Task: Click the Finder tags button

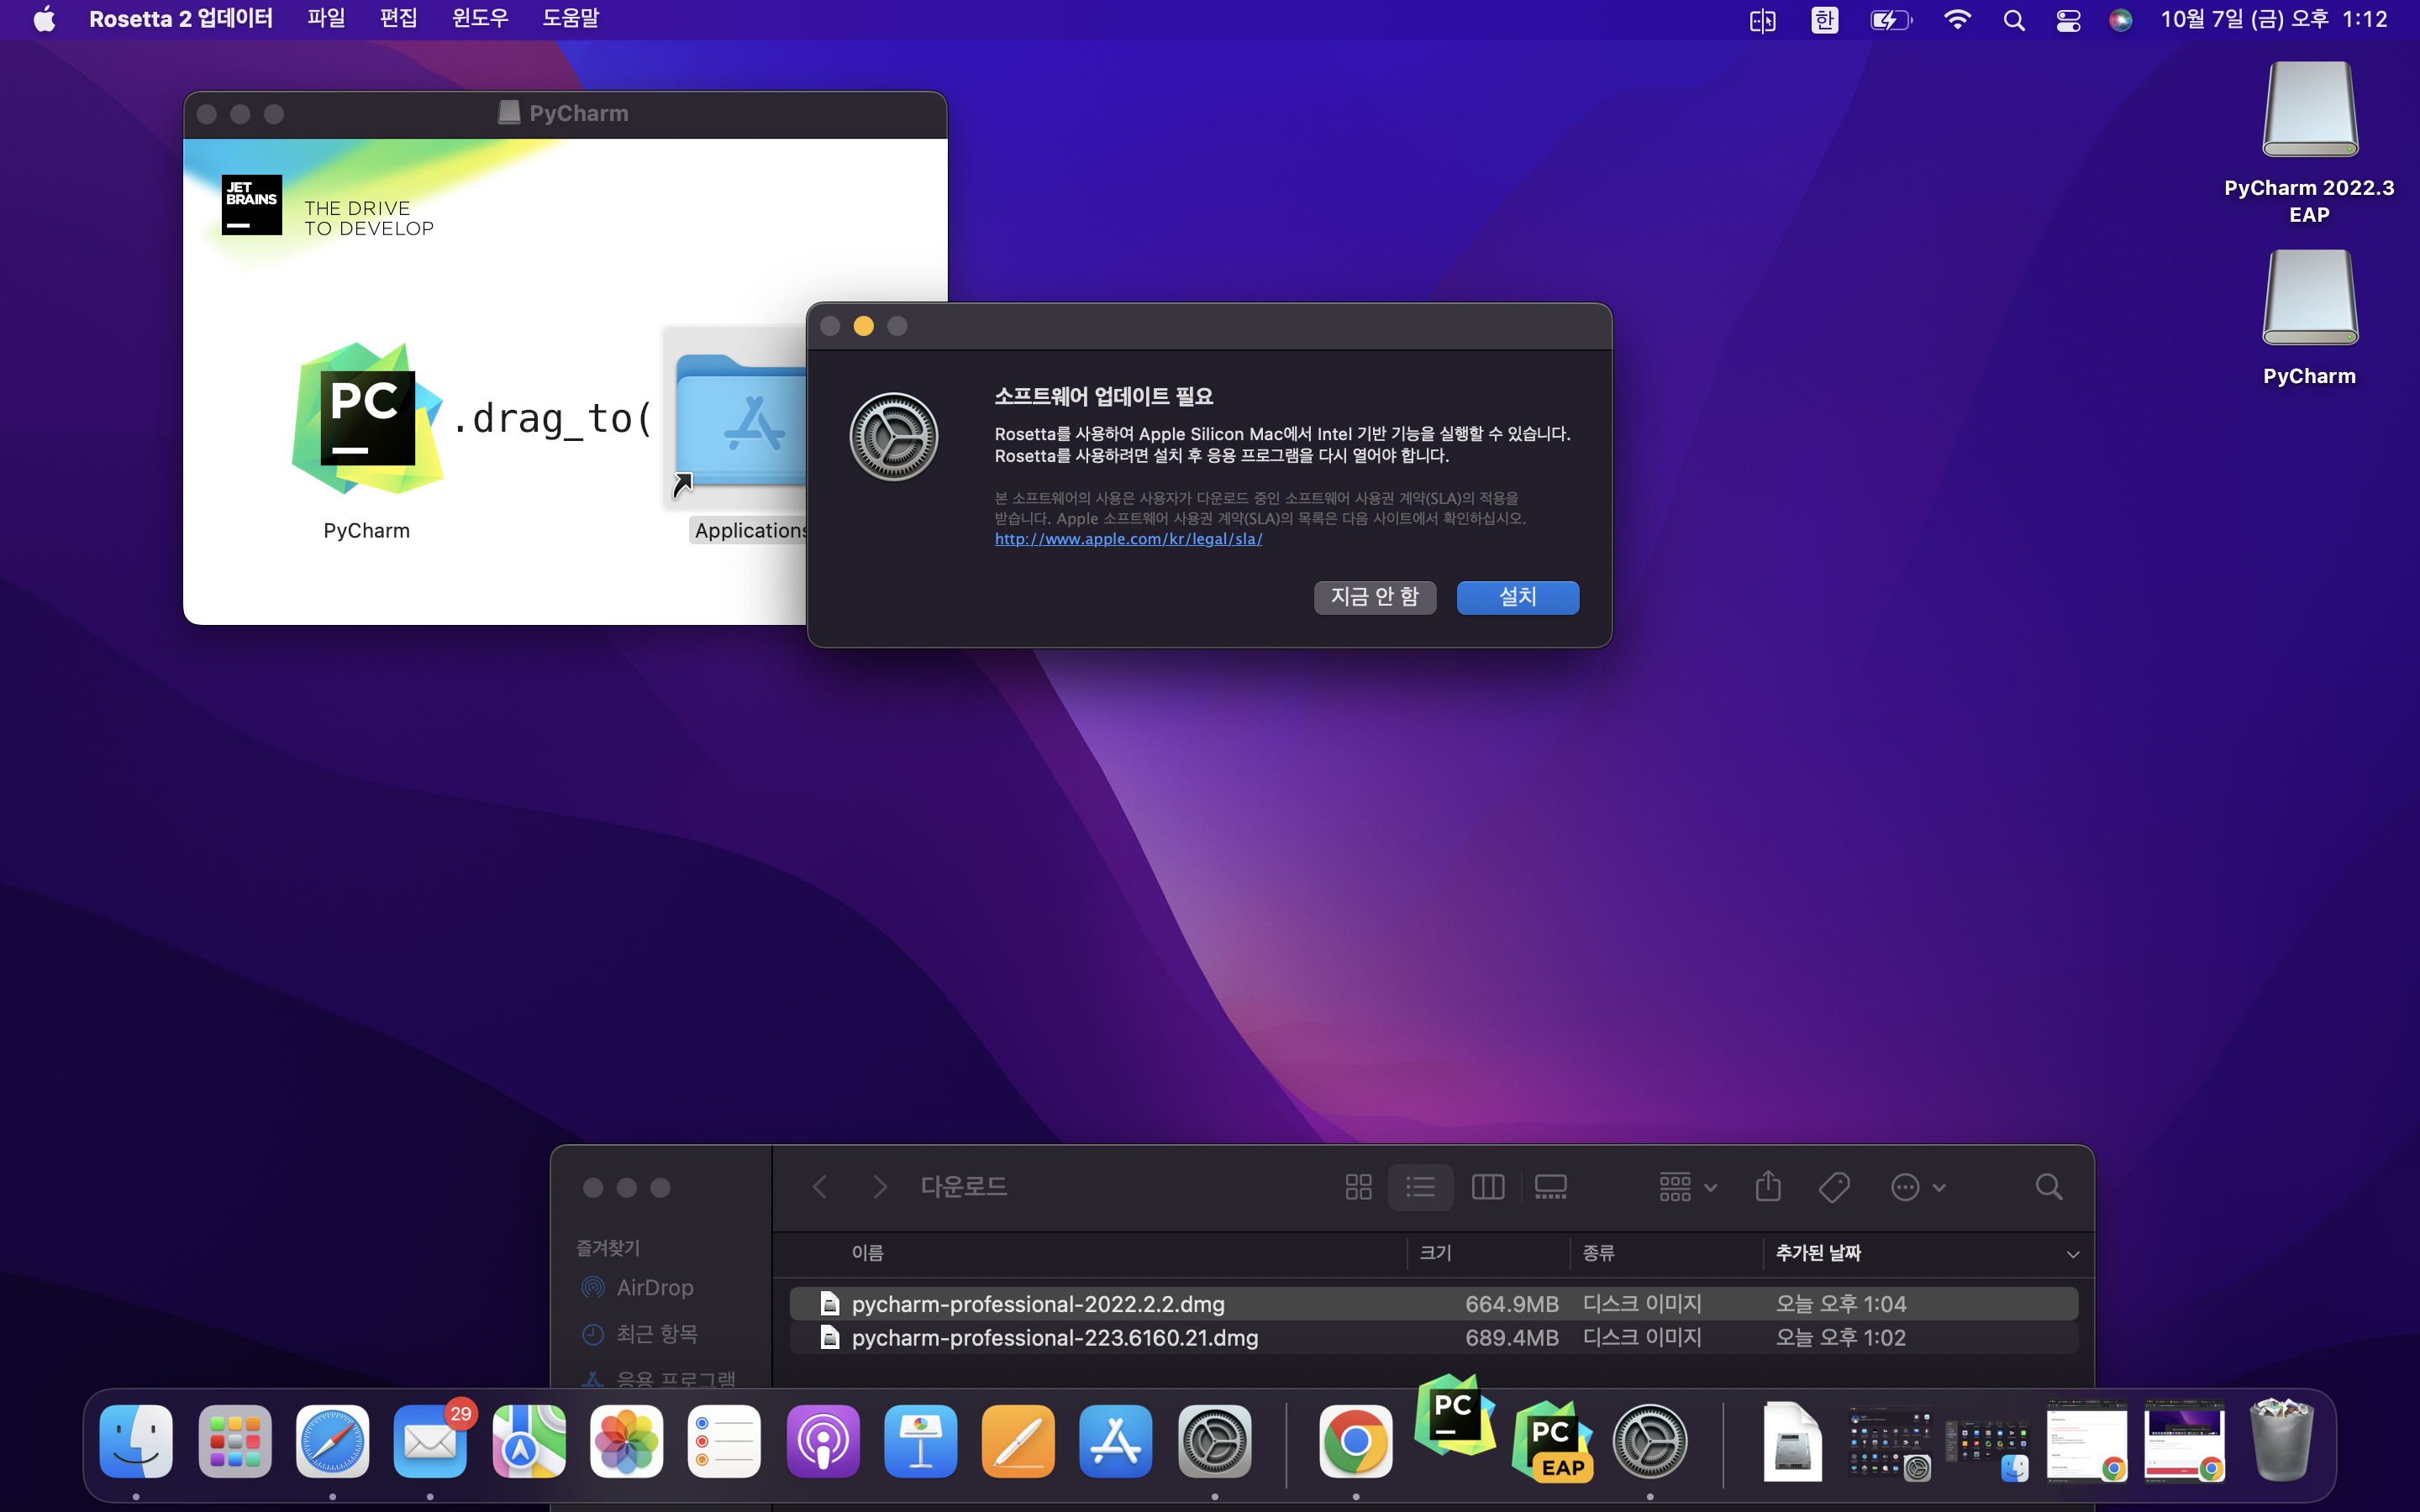Action: (x=1834, y=1187)
